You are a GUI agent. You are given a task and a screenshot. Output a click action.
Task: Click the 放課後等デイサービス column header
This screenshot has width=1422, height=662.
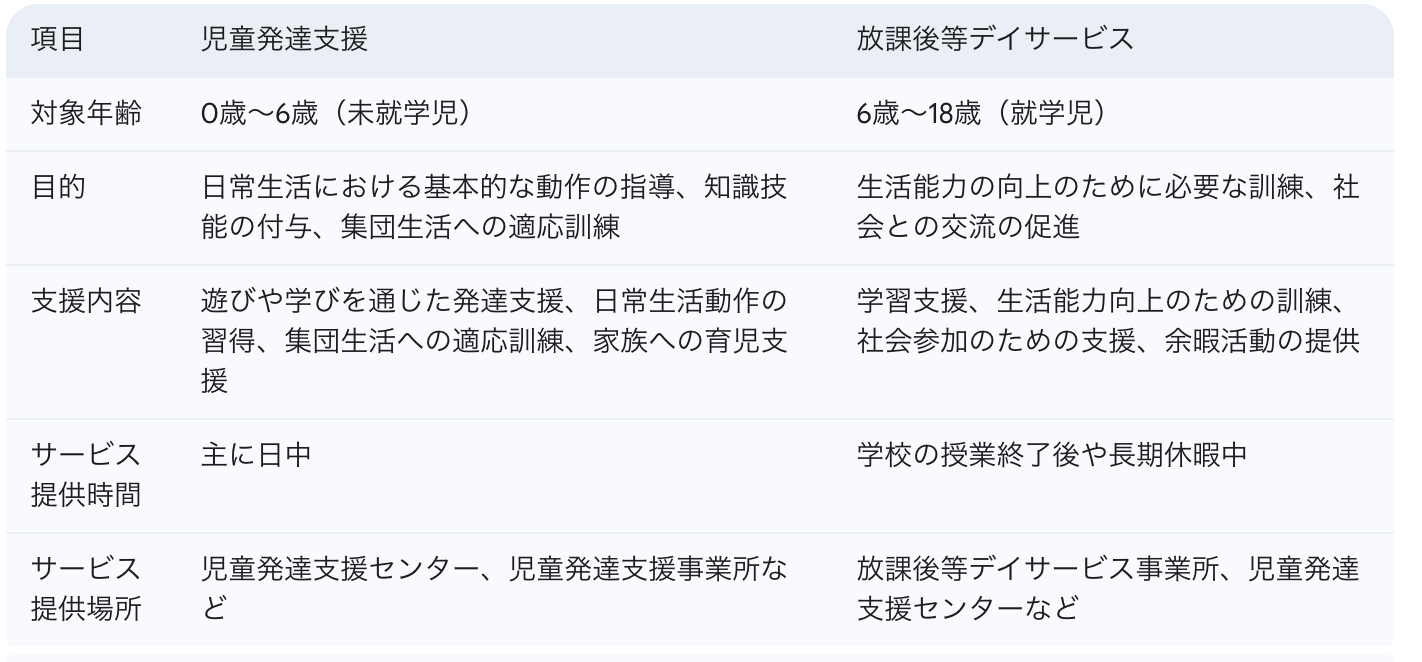[995, 39]
